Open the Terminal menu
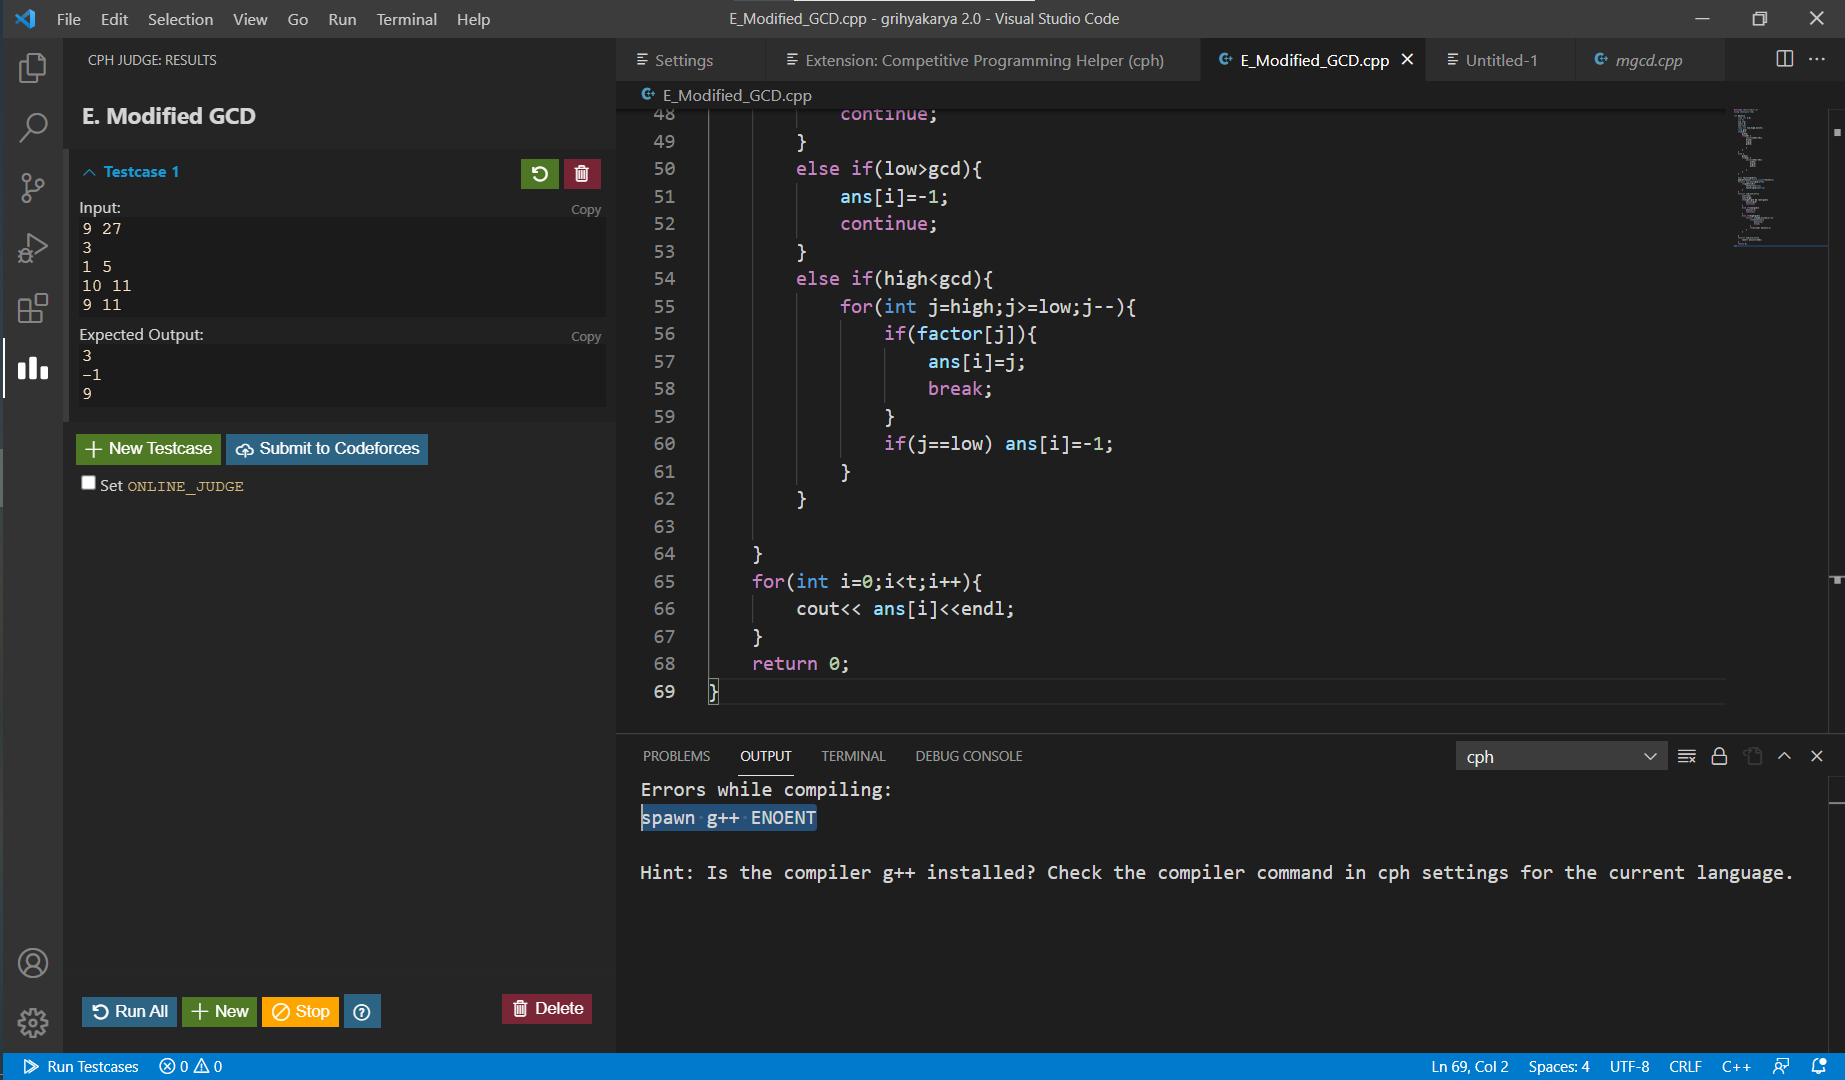This screenshot has height=1080, width=1845. (406, 19)
